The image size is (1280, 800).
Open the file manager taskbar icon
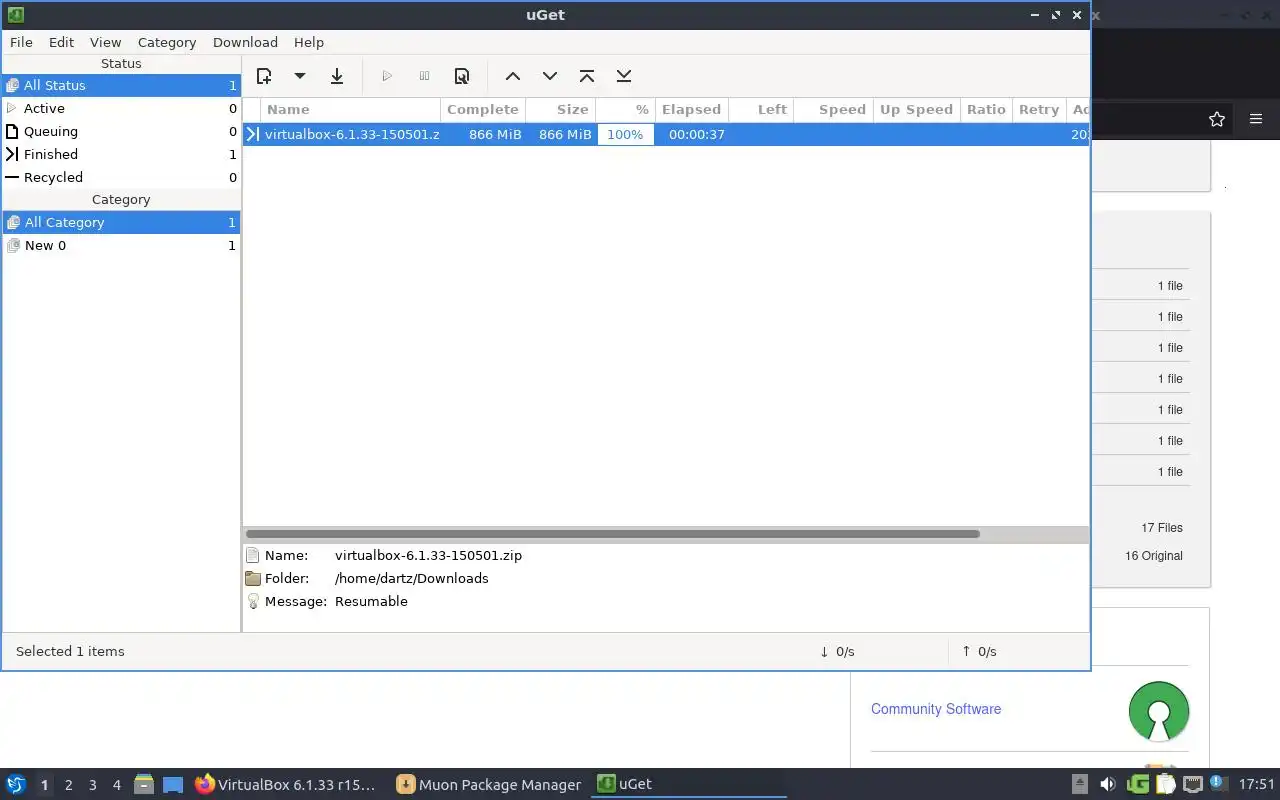[x=143, y=784]
